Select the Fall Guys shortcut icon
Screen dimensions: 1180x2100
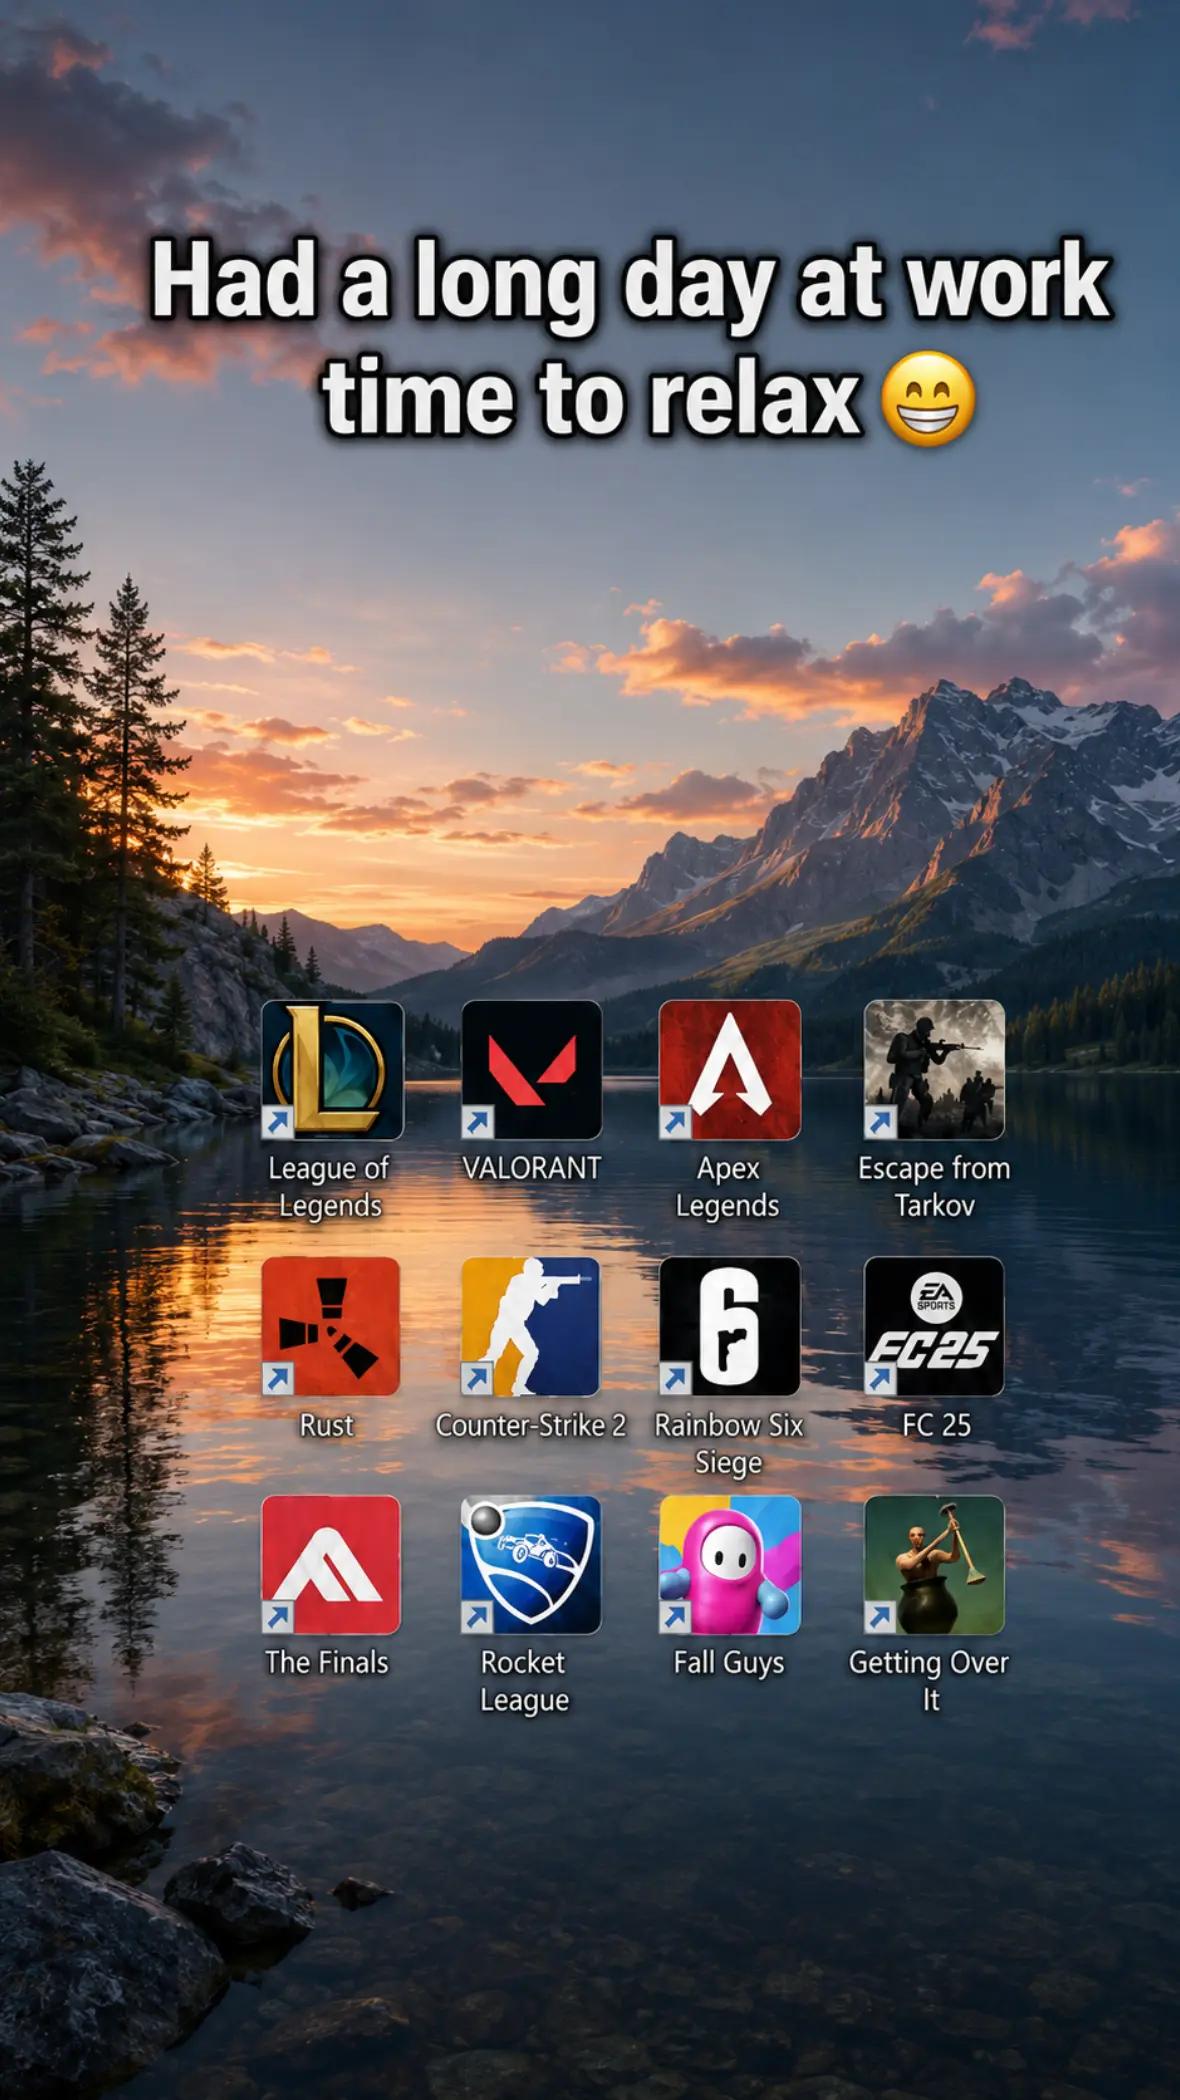tap(730, 1565)
